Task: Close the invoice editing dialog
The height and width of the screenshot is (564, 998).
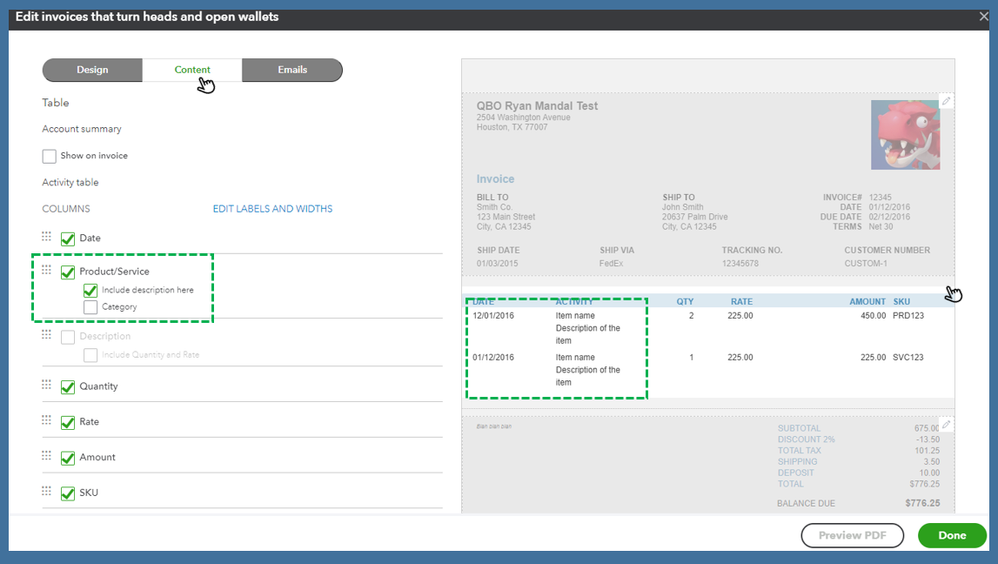Action: click(x=983, y=17)
